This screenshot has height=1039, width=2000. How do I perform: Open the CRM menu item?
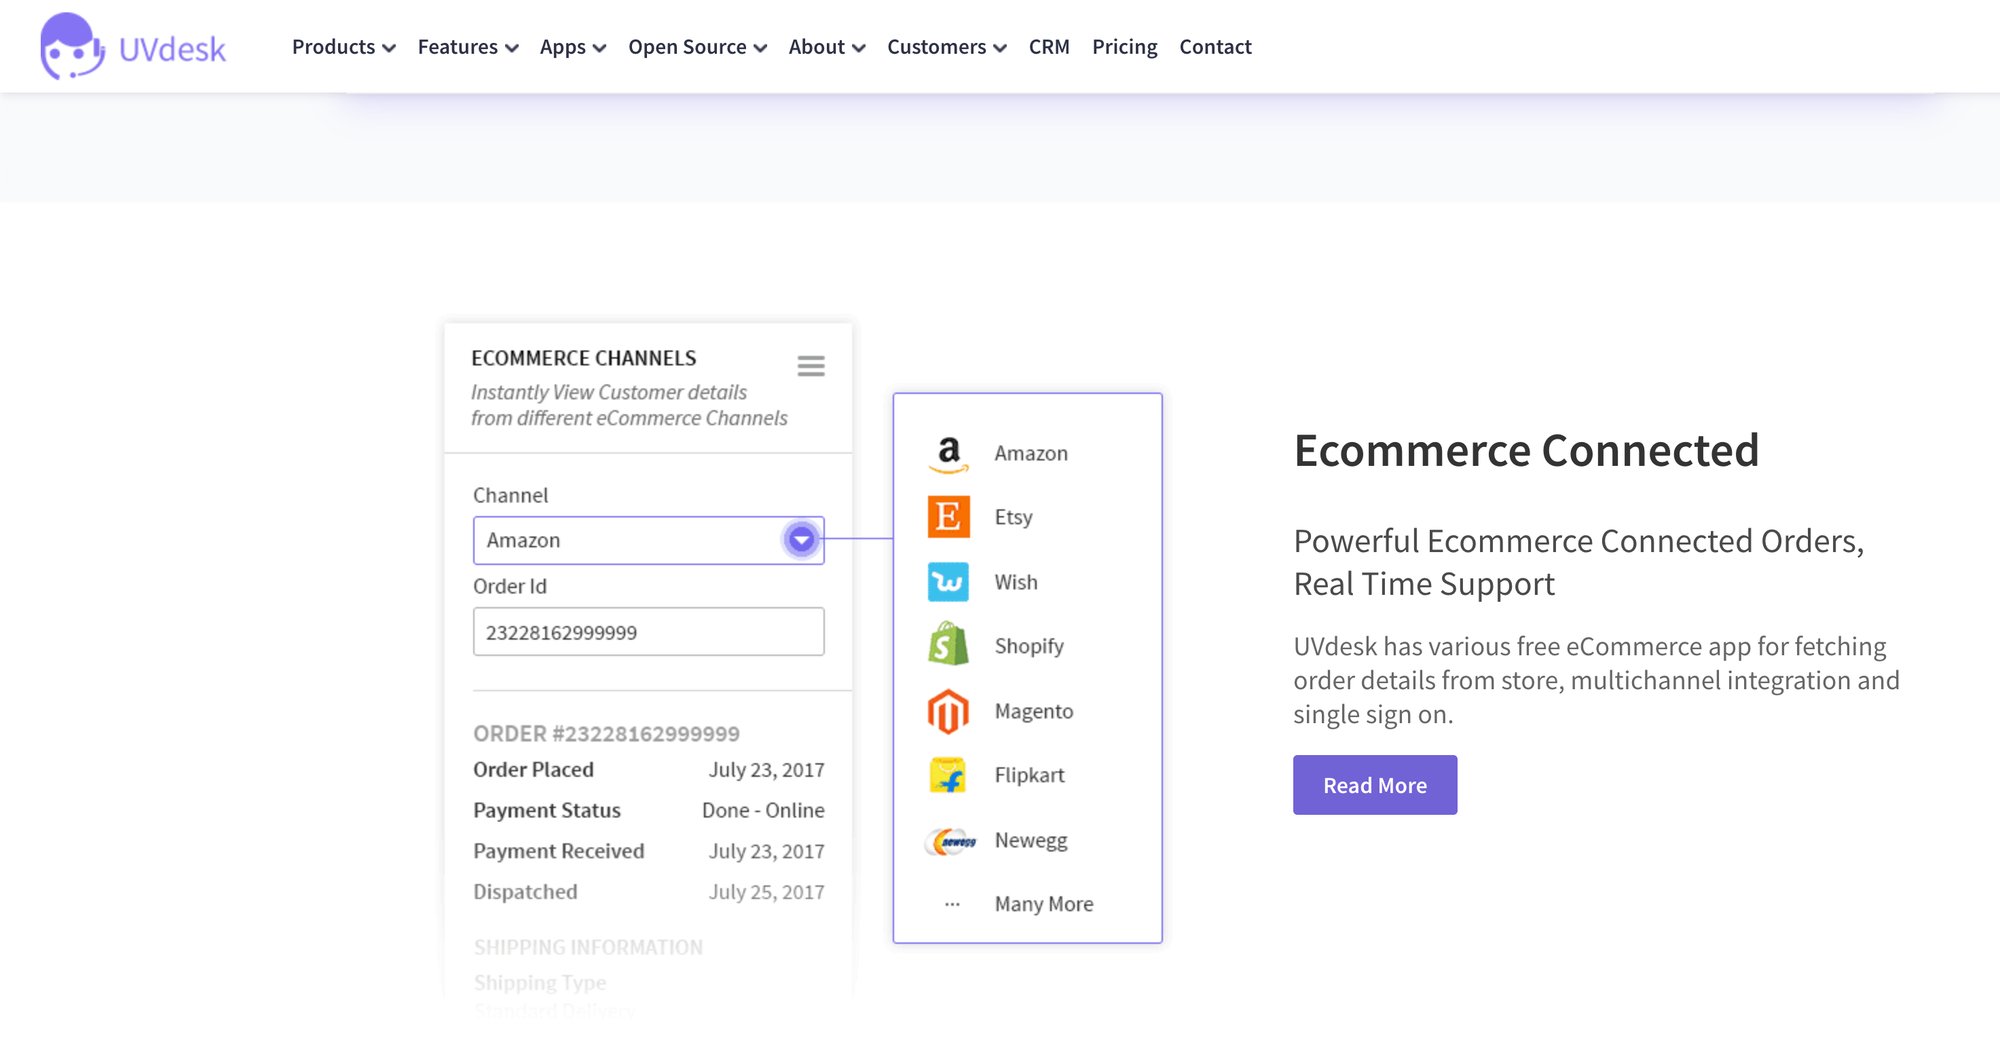pyautogui.click(x=1049, y=47)
